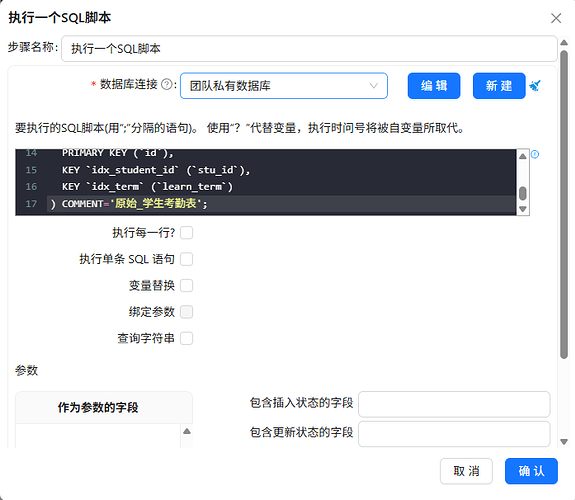The height and width of the screenshot is (500, 575).
Task: Click the SQL editor scrollbar thumb
Action: click(x=523, y=193)
